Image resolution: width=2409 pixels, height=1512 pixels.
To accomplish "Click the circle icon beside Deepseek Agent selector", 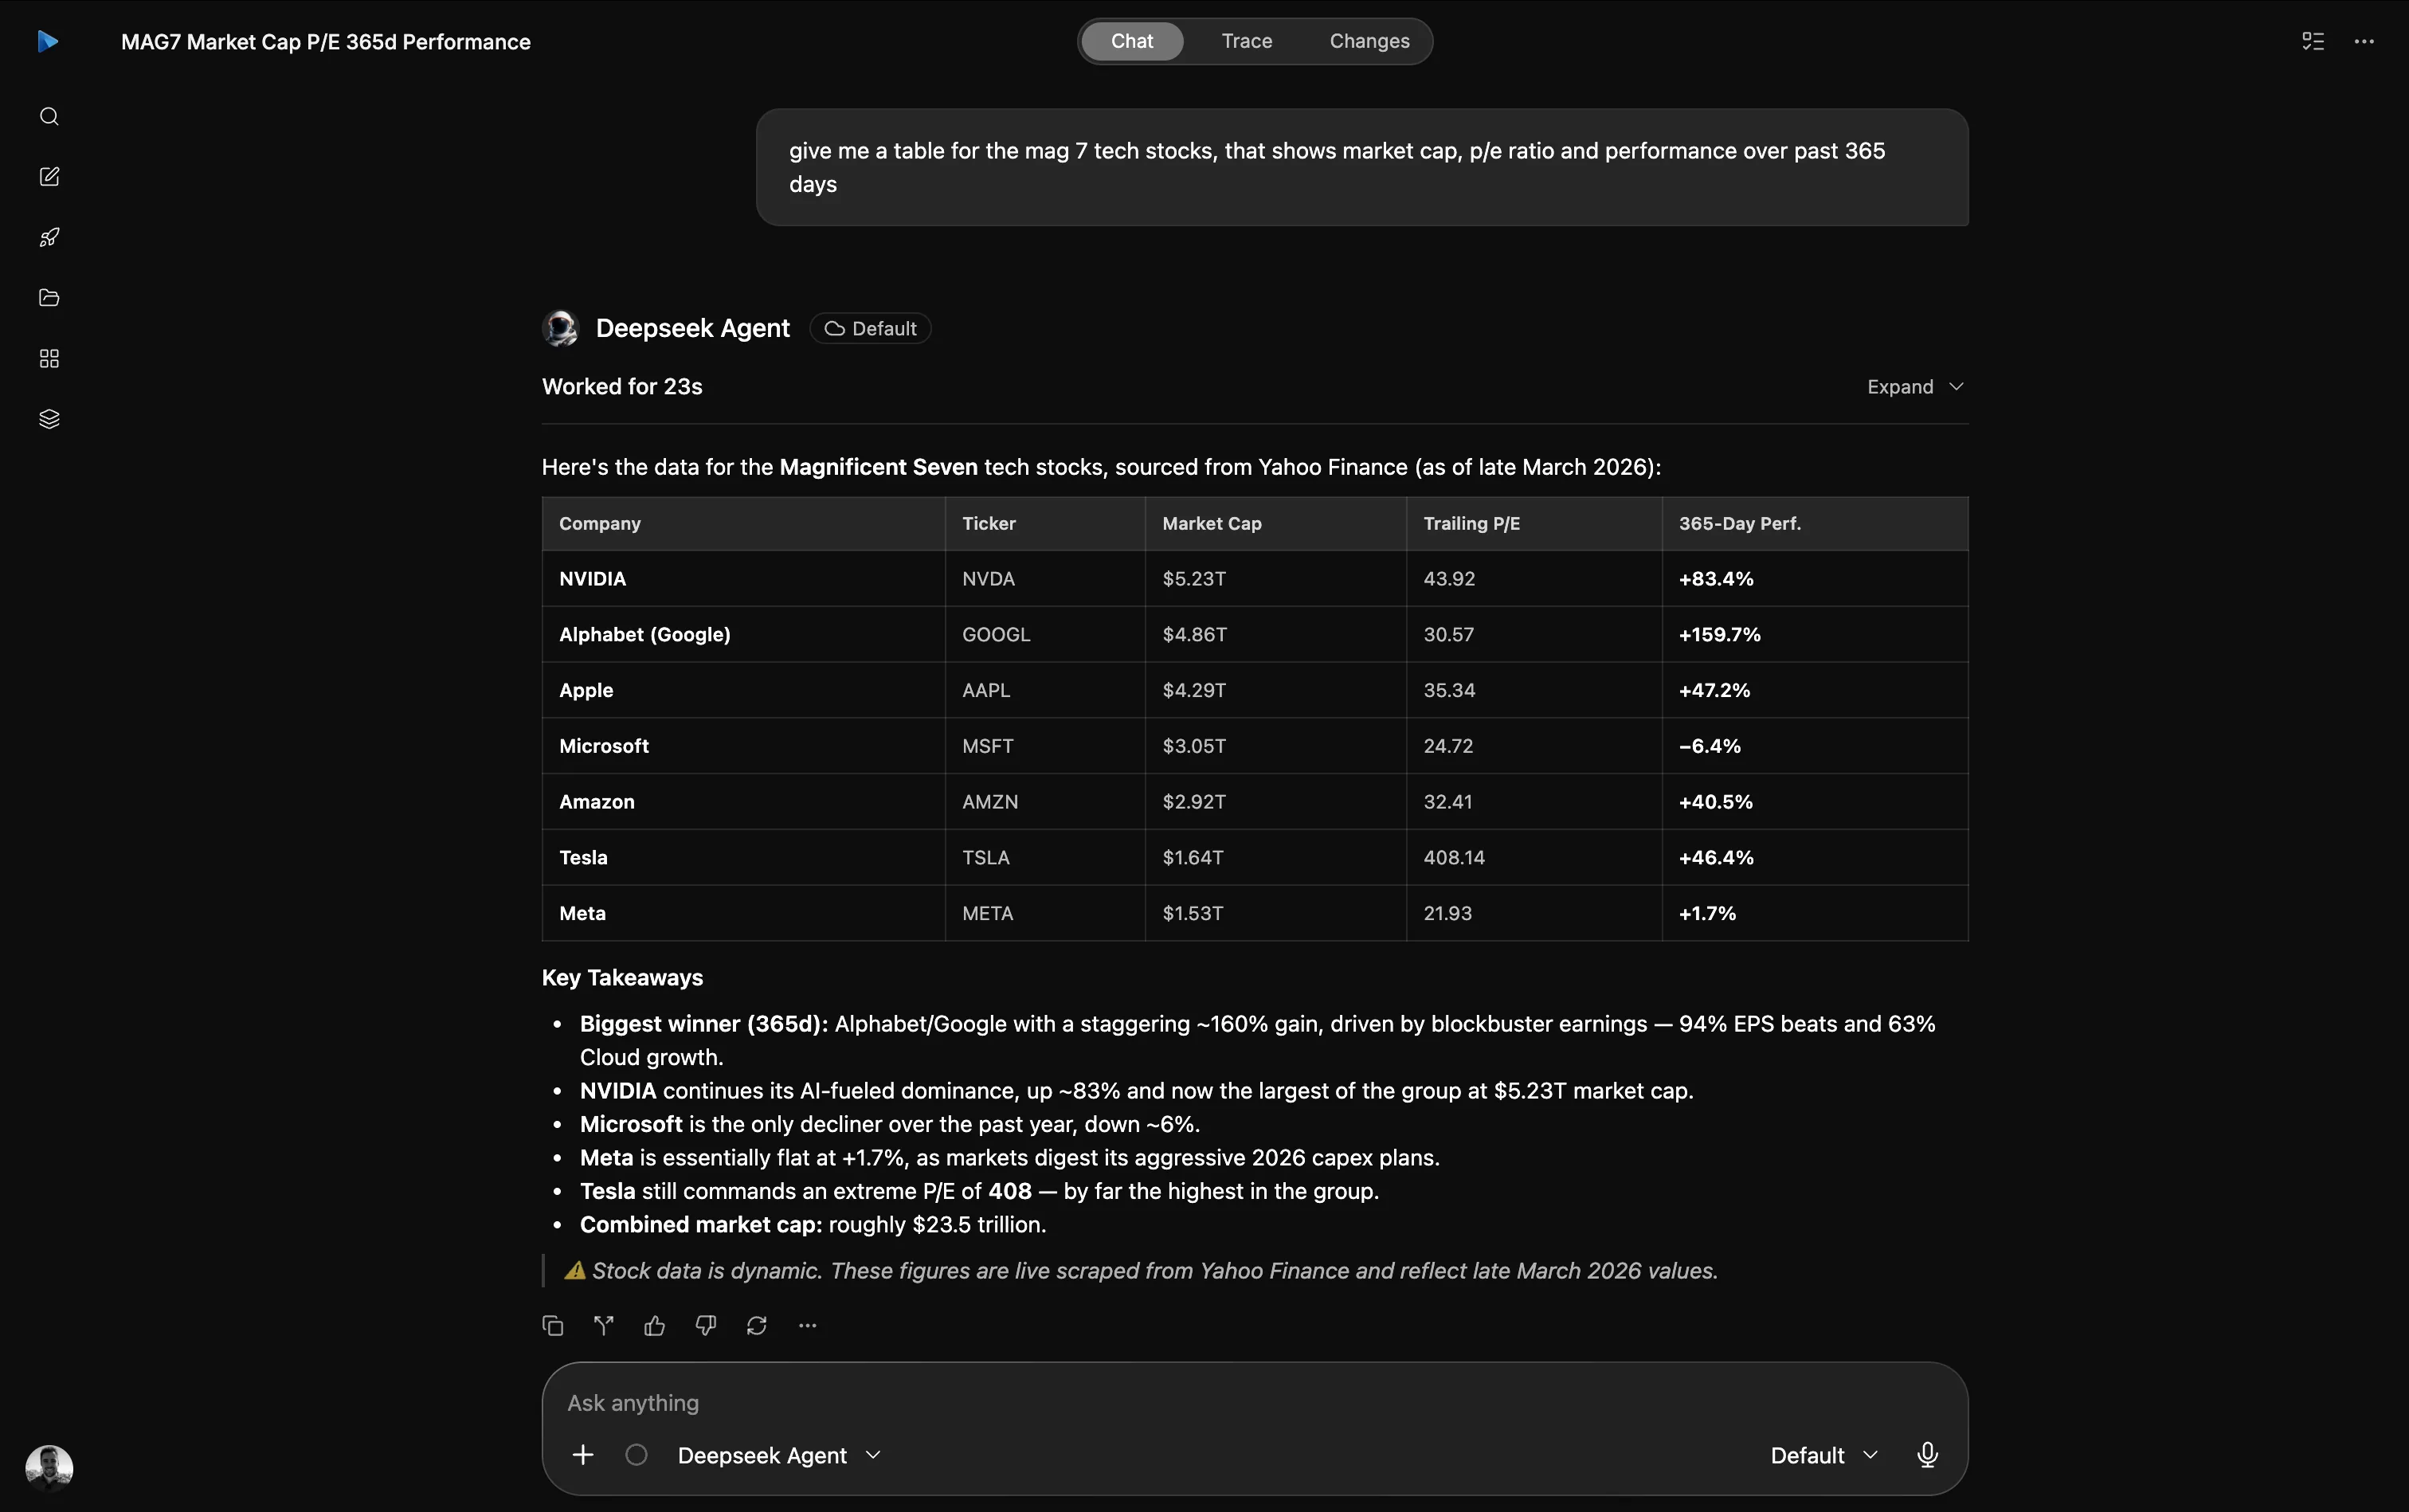I will pyautogui.click(x=637, y=1455).
